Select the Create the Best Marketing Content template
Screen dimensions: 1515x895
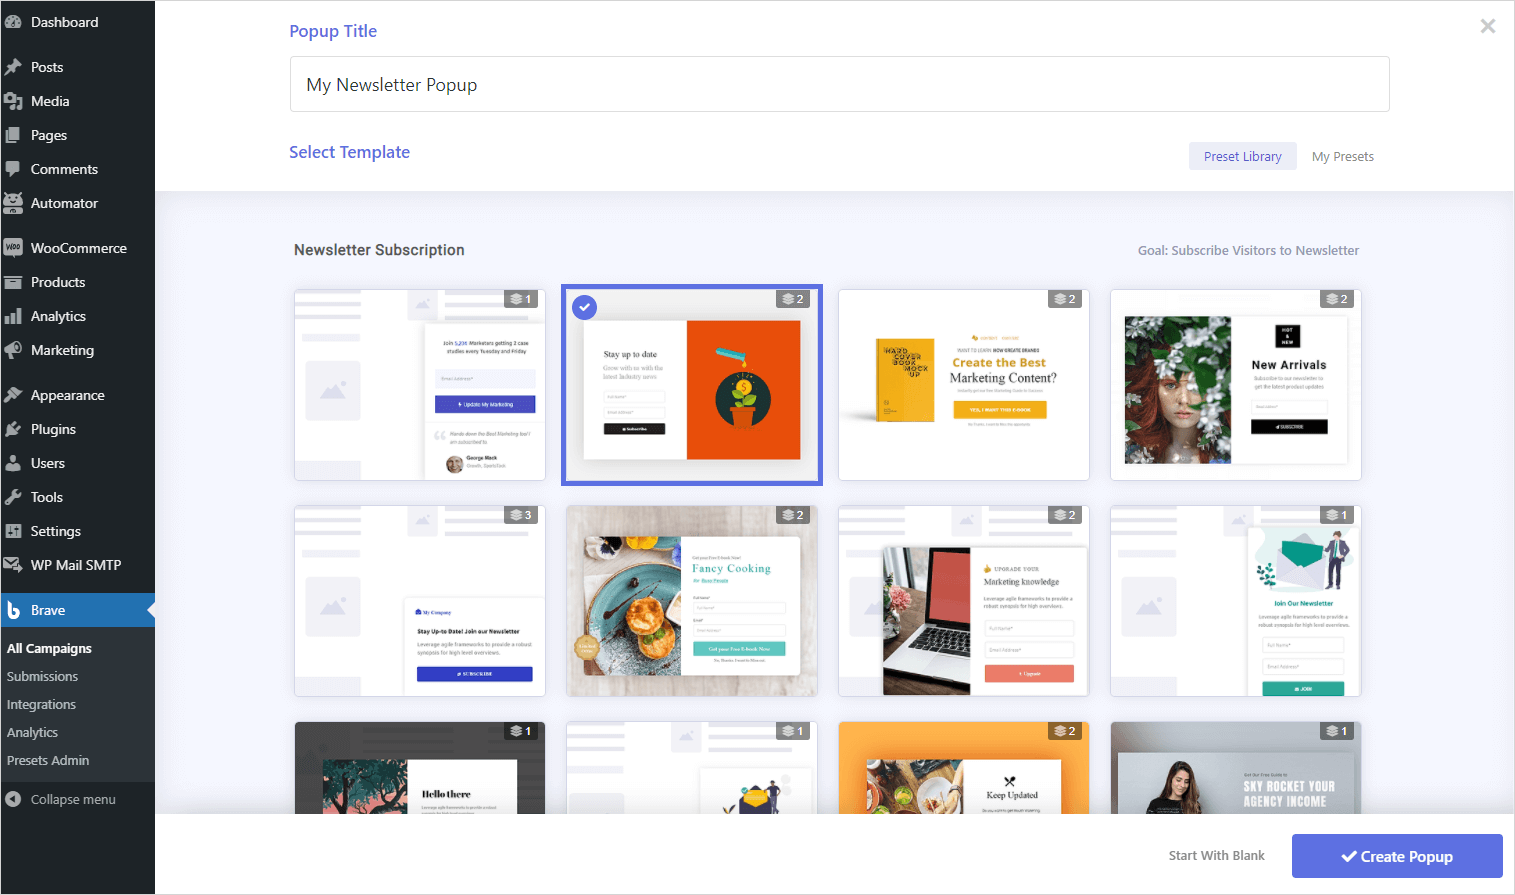[x=964, y=385]
